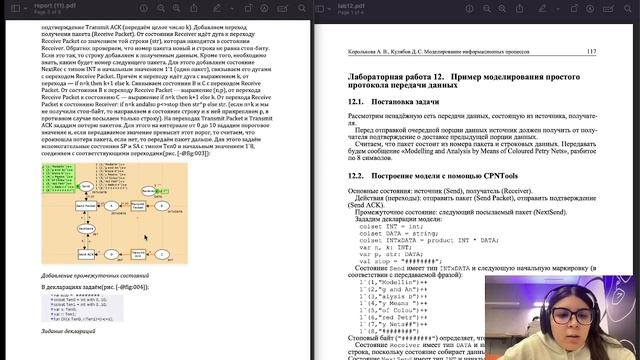Open sidebar view menu arrow in lab12.pdf window
The image size is (640, 360).
pos(329,8)
